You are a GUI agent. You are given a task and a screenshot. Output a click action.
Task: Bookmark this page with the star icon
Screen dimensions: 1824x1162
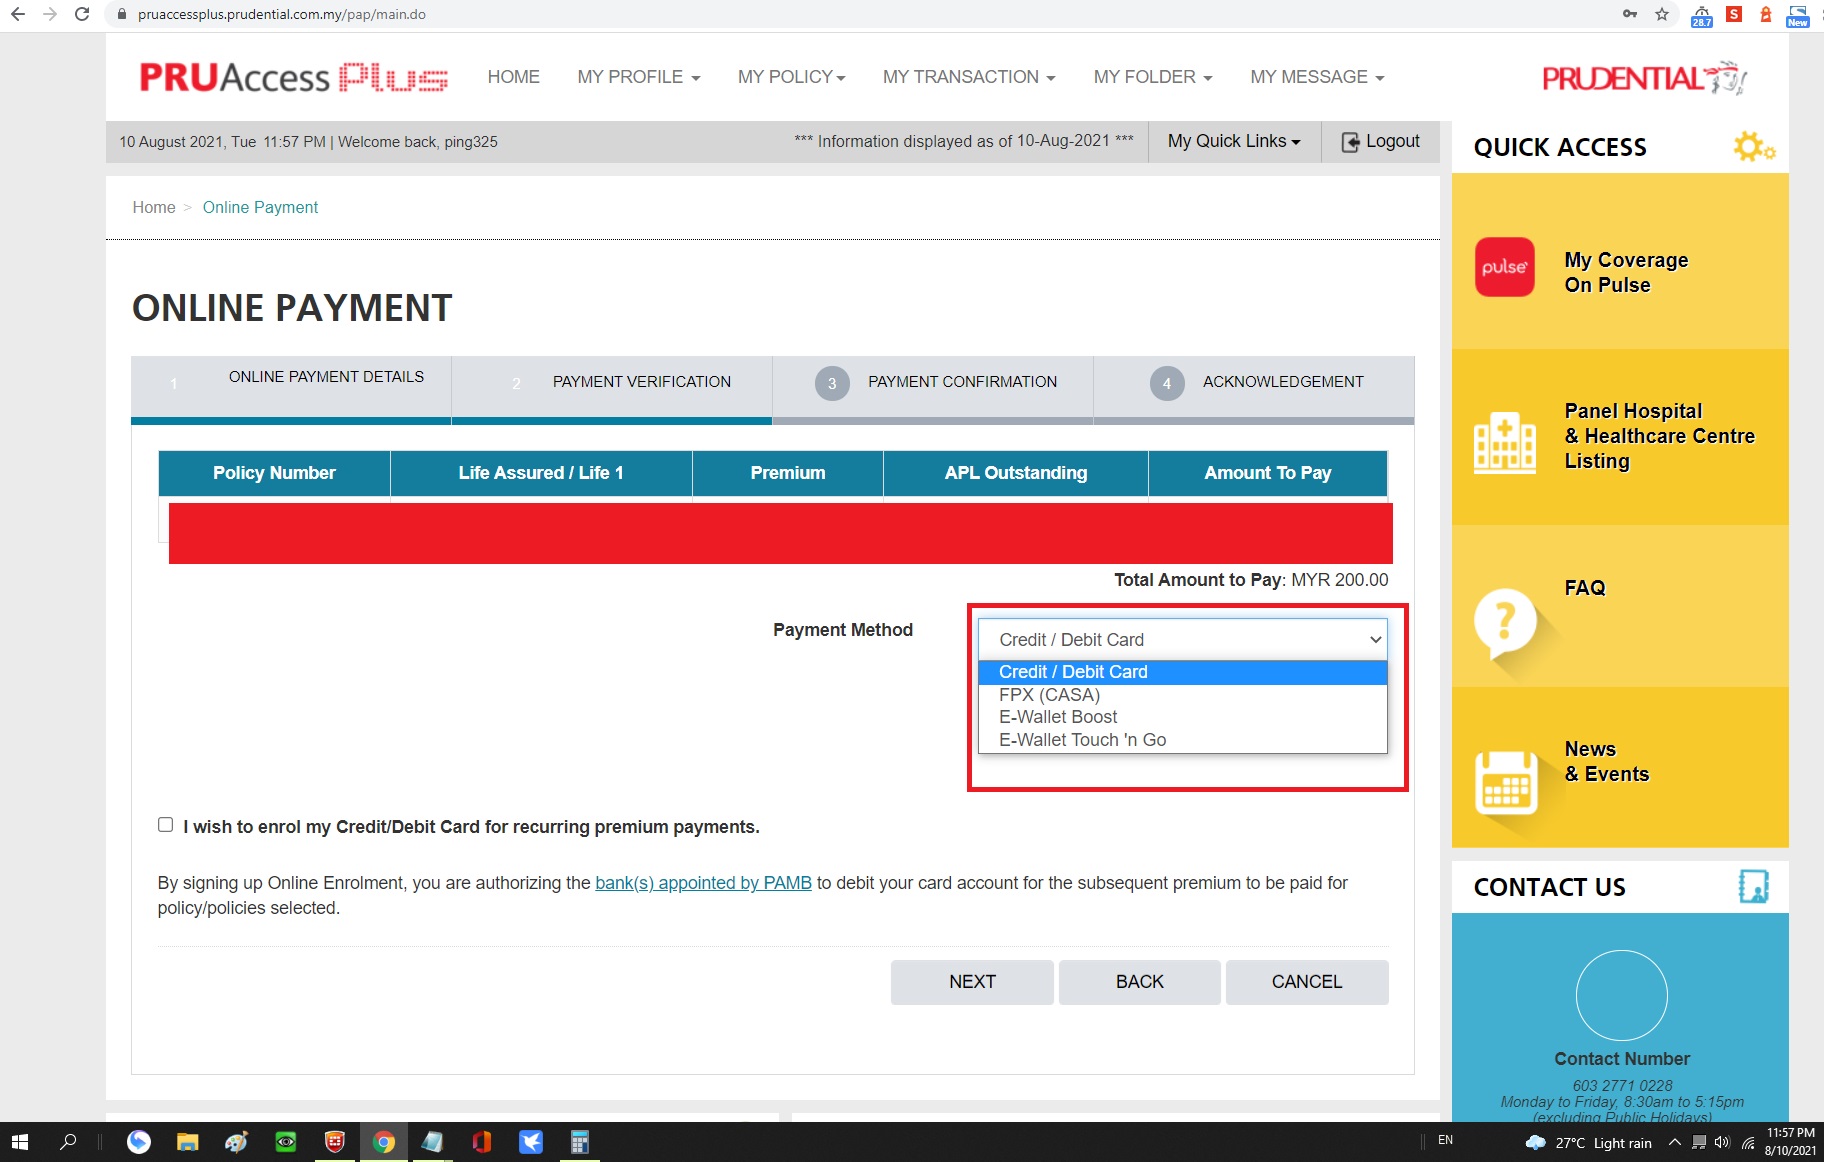pos(1662,14)
